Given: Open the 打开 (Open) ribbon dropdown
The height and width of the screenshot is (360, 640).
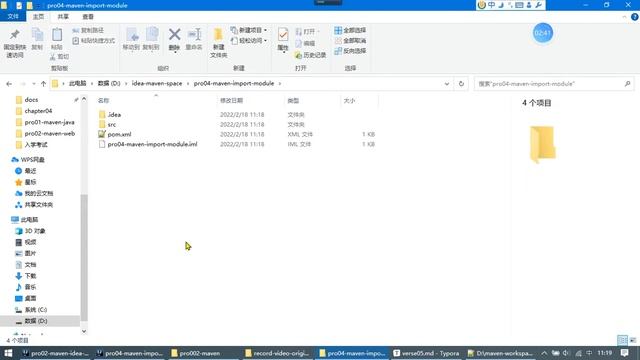Looking at the screenshot, I should pyautogui.click(x=307, y=31).
